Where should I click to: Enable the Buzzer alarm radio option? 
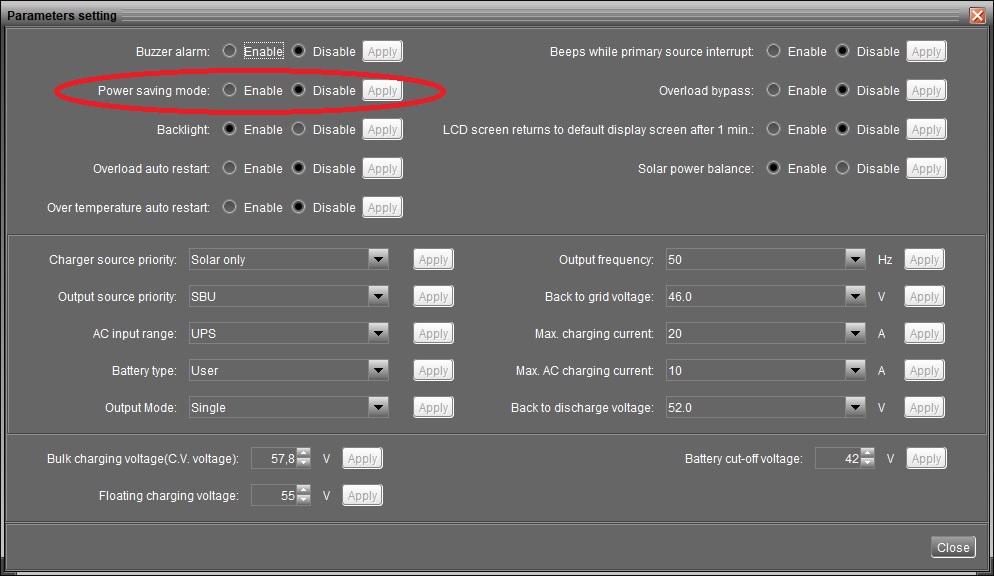[x=230, y=51]
